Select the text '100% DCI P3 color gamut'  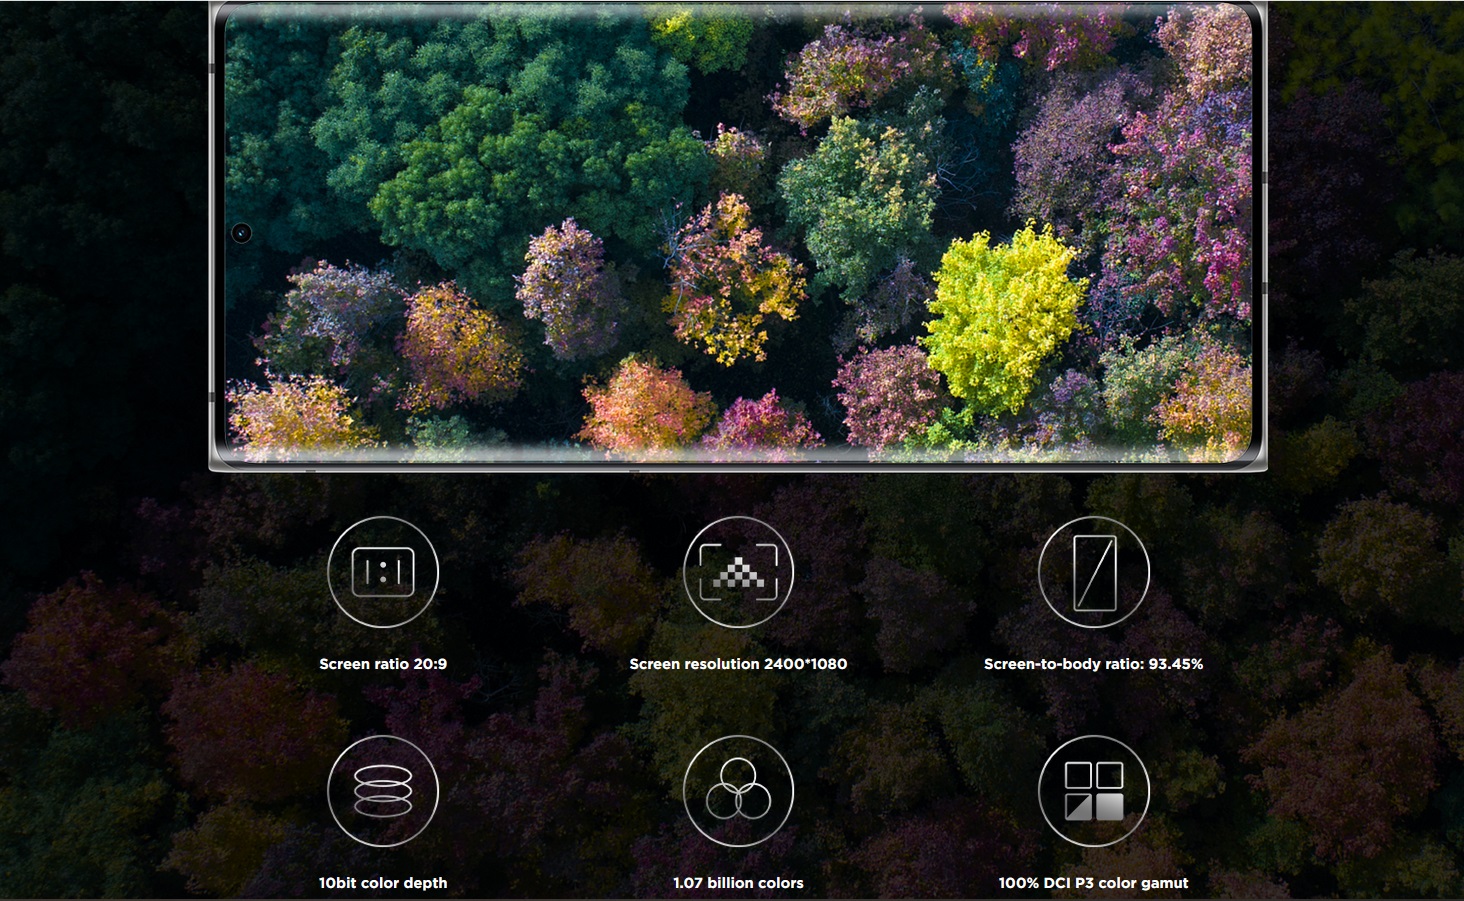pyautogui.click(x=1094, y=883)
